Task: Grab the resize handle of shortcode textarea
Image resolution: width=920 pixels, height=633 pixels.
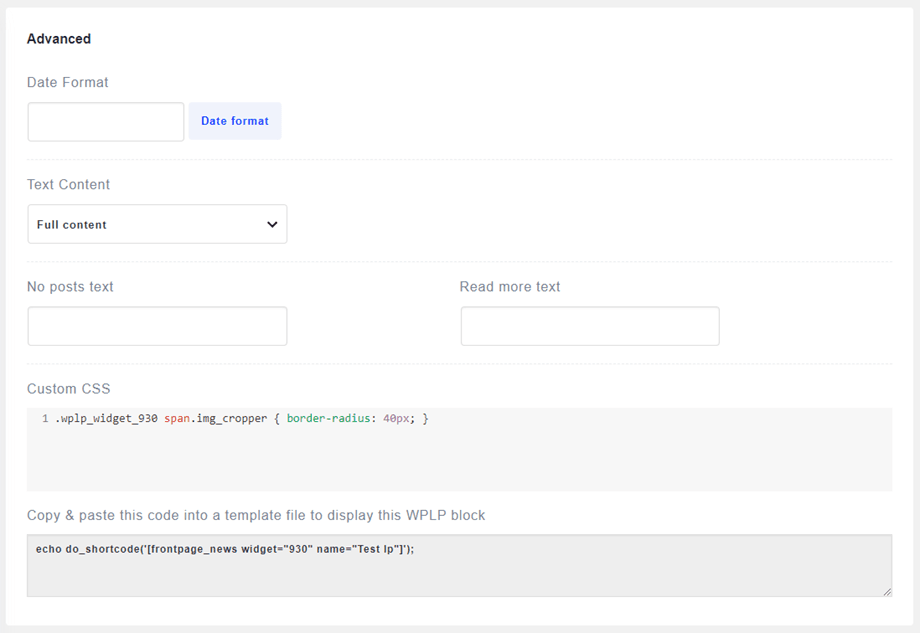Action: tap(887, 592)
